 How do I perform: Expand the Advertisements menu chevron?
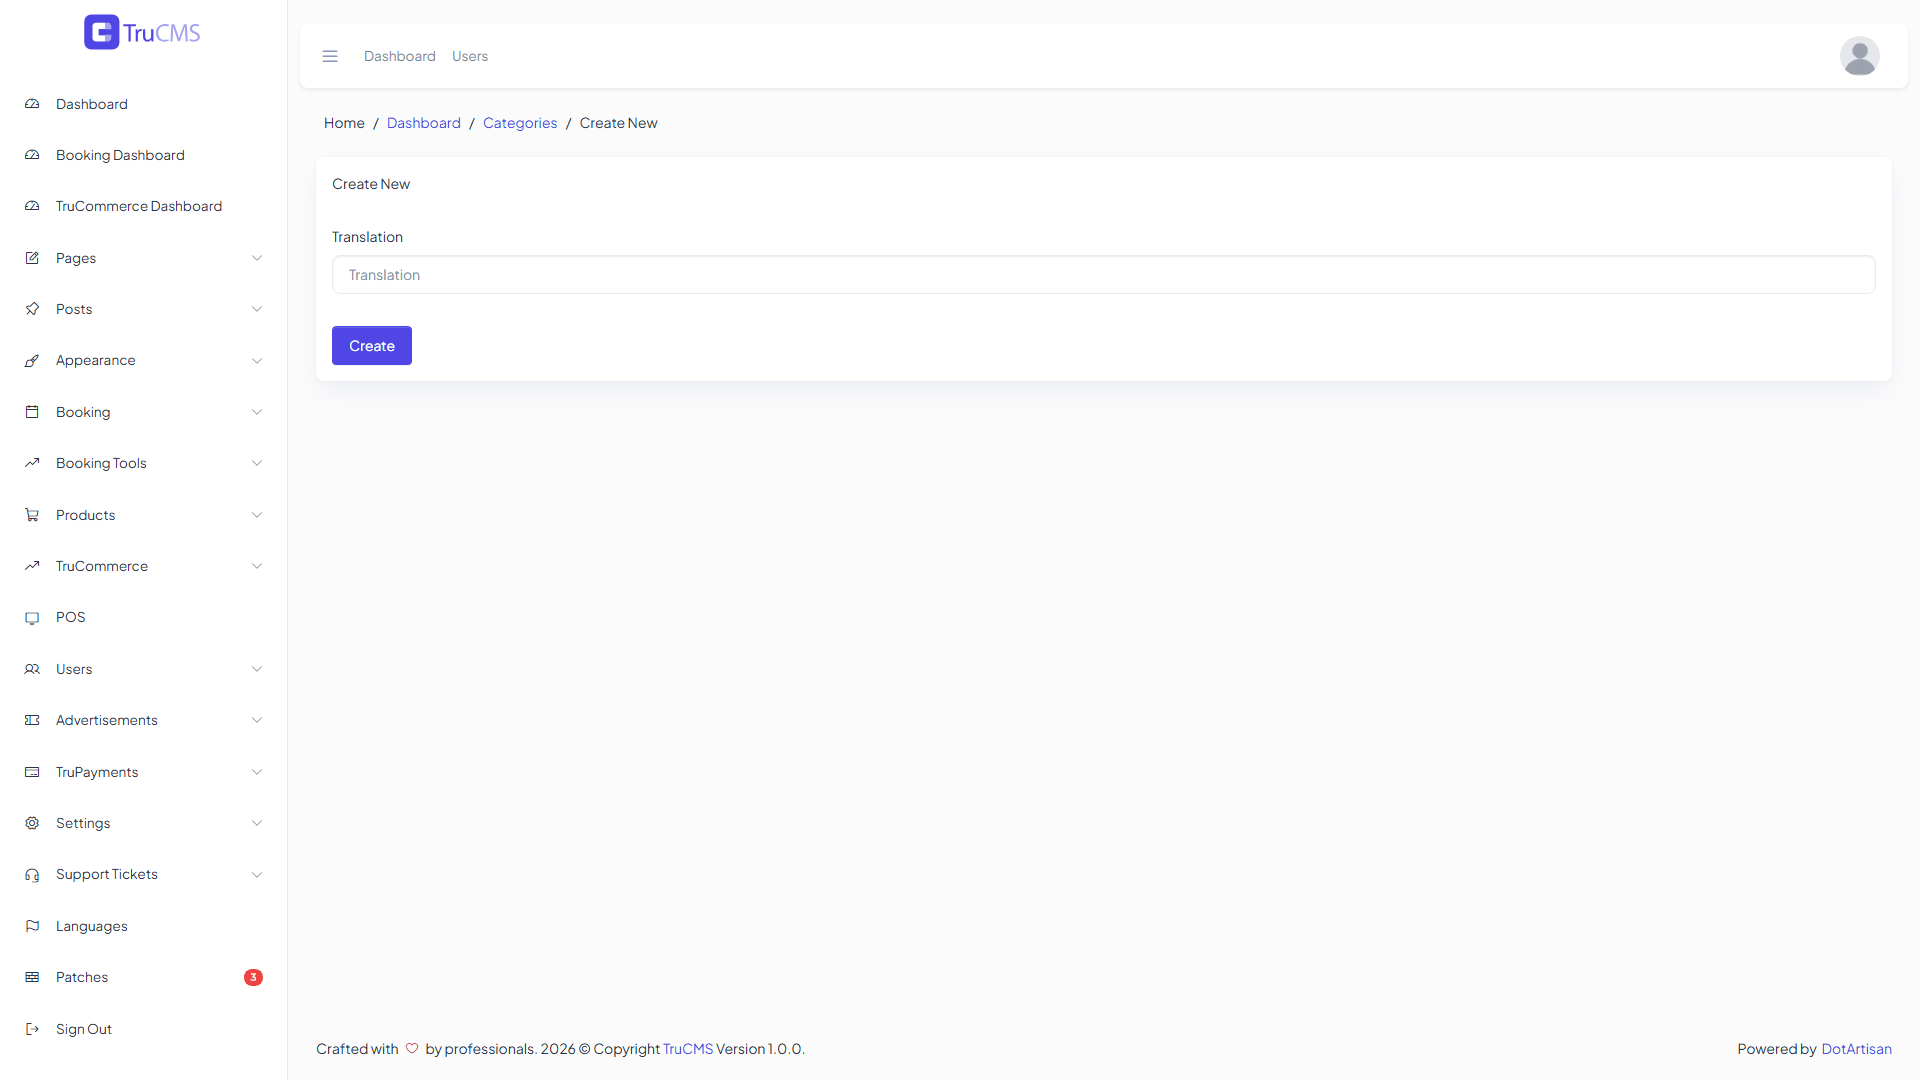pos(257,720)
